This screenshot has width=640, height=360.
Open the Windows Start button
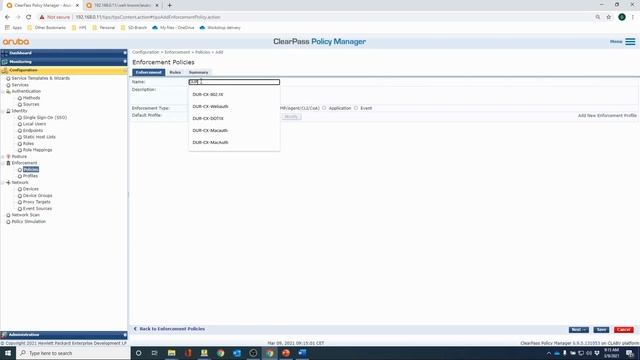(x=8, y=353)
